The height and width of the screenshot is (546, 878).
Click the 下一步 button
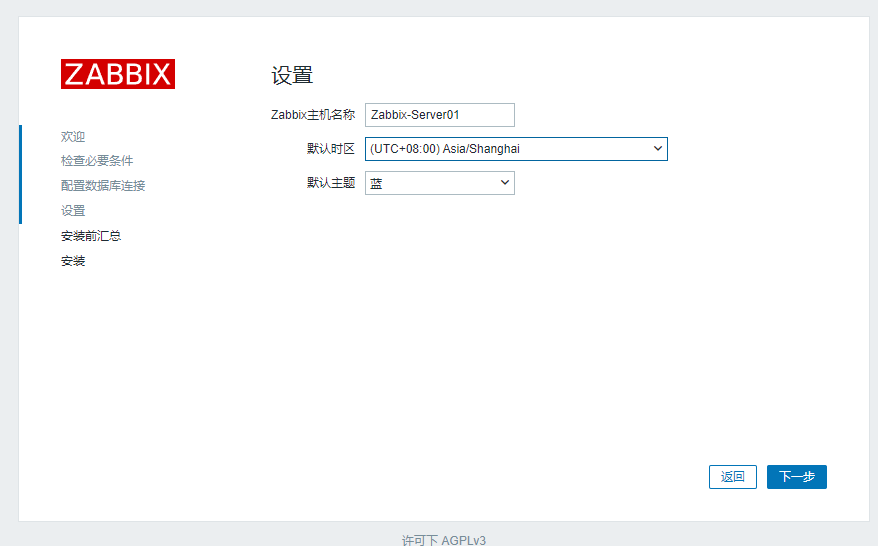[796, 477]
